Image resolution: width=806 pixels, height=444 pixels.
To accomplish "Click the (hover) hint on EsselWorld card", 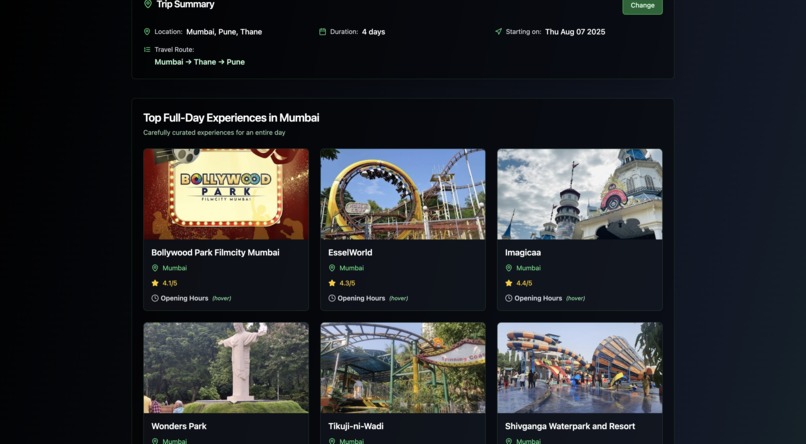I will click(x=398, y=299).
